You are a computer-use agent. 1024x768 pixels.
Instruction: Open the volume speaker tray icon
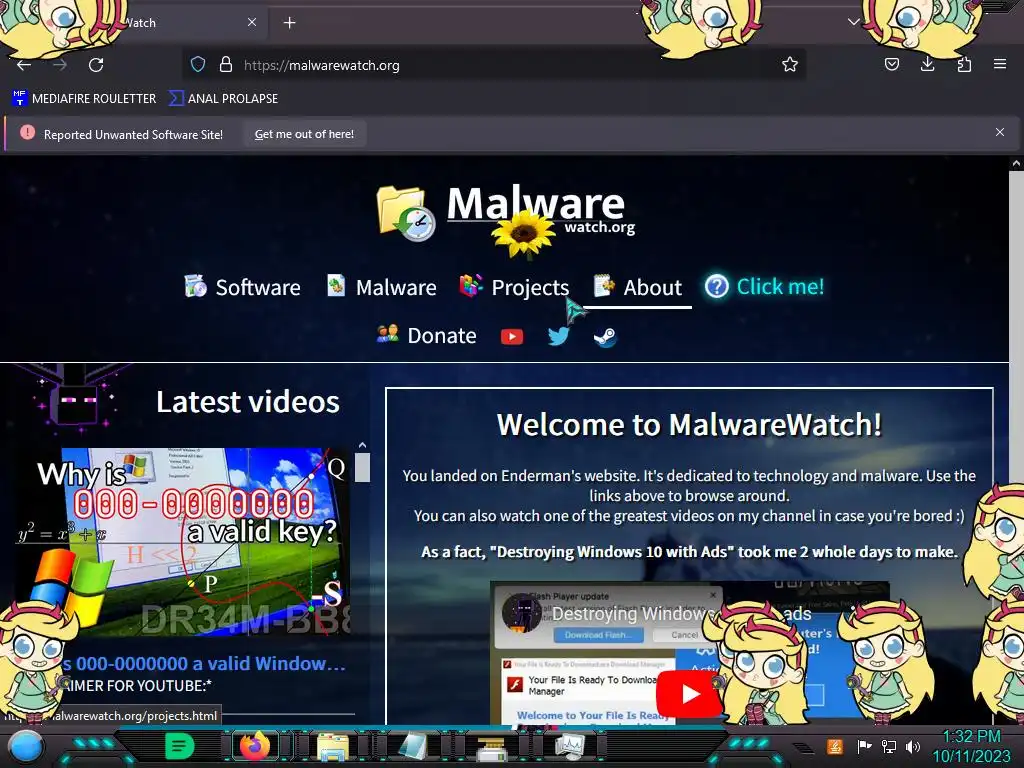[x=913, y=746]
